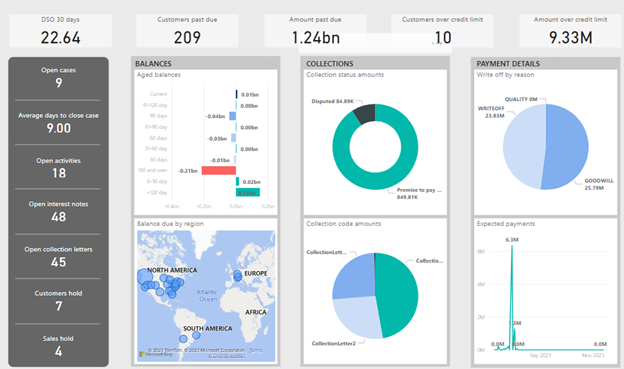Select the light-blue WRITEOFF pie slice
Viewport: 624px width, 369px height.
[523, 146]
